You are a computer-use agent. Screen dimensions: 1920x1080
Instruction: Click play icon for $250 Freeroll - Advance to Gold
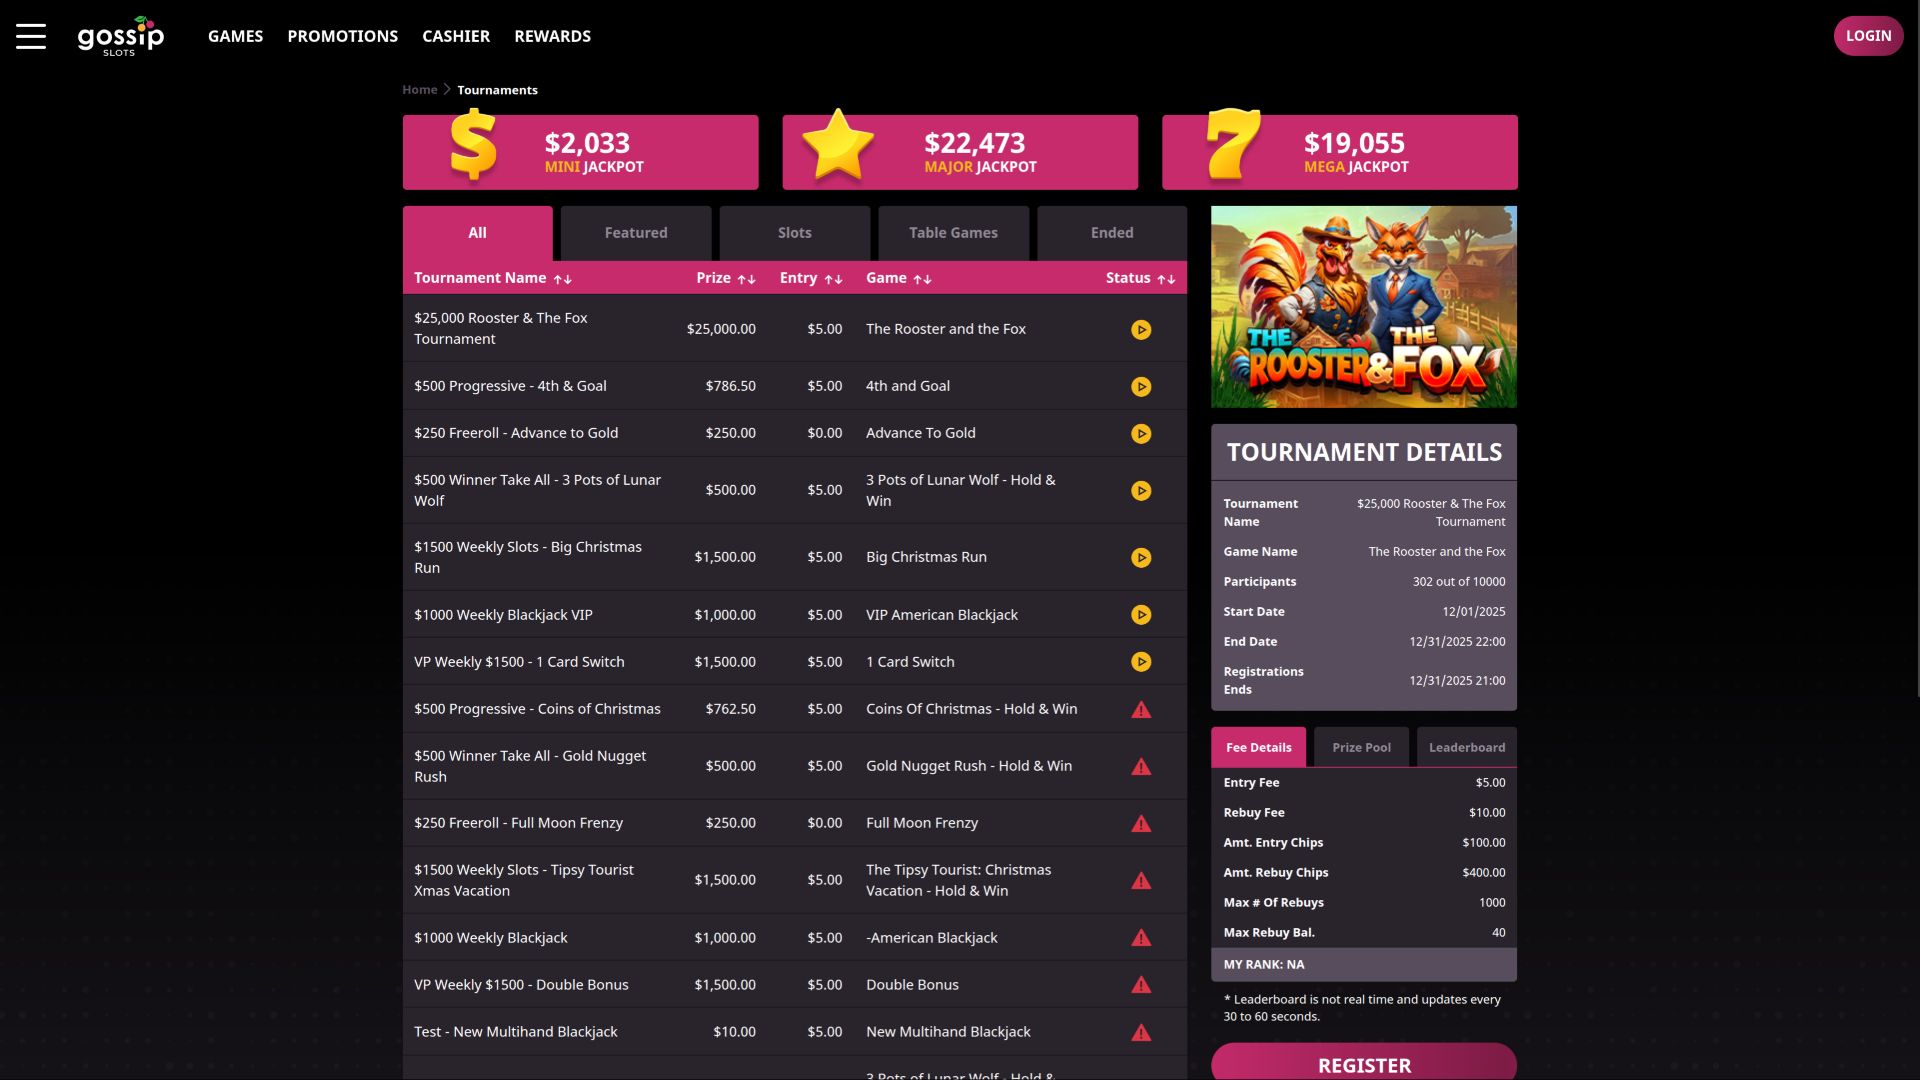[x=1141, y=434]
